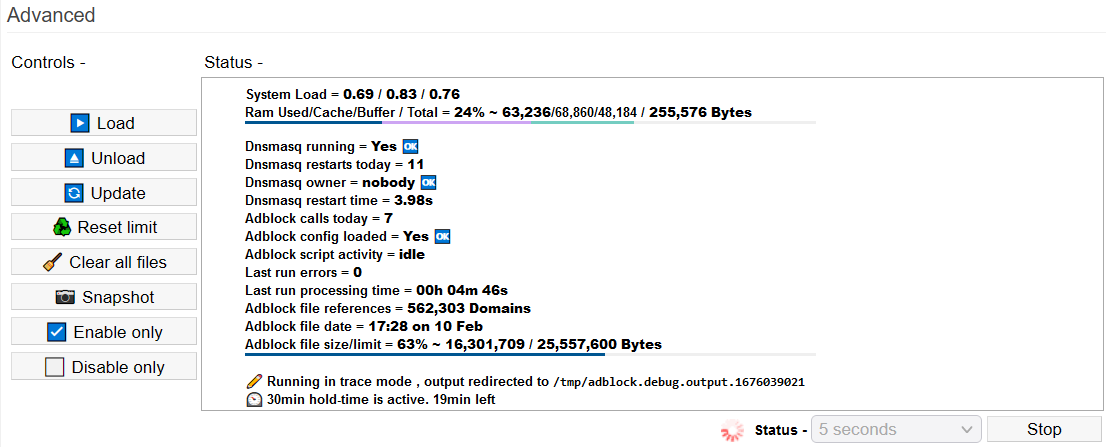Click Last run errors = 0

tap(303, 272)
